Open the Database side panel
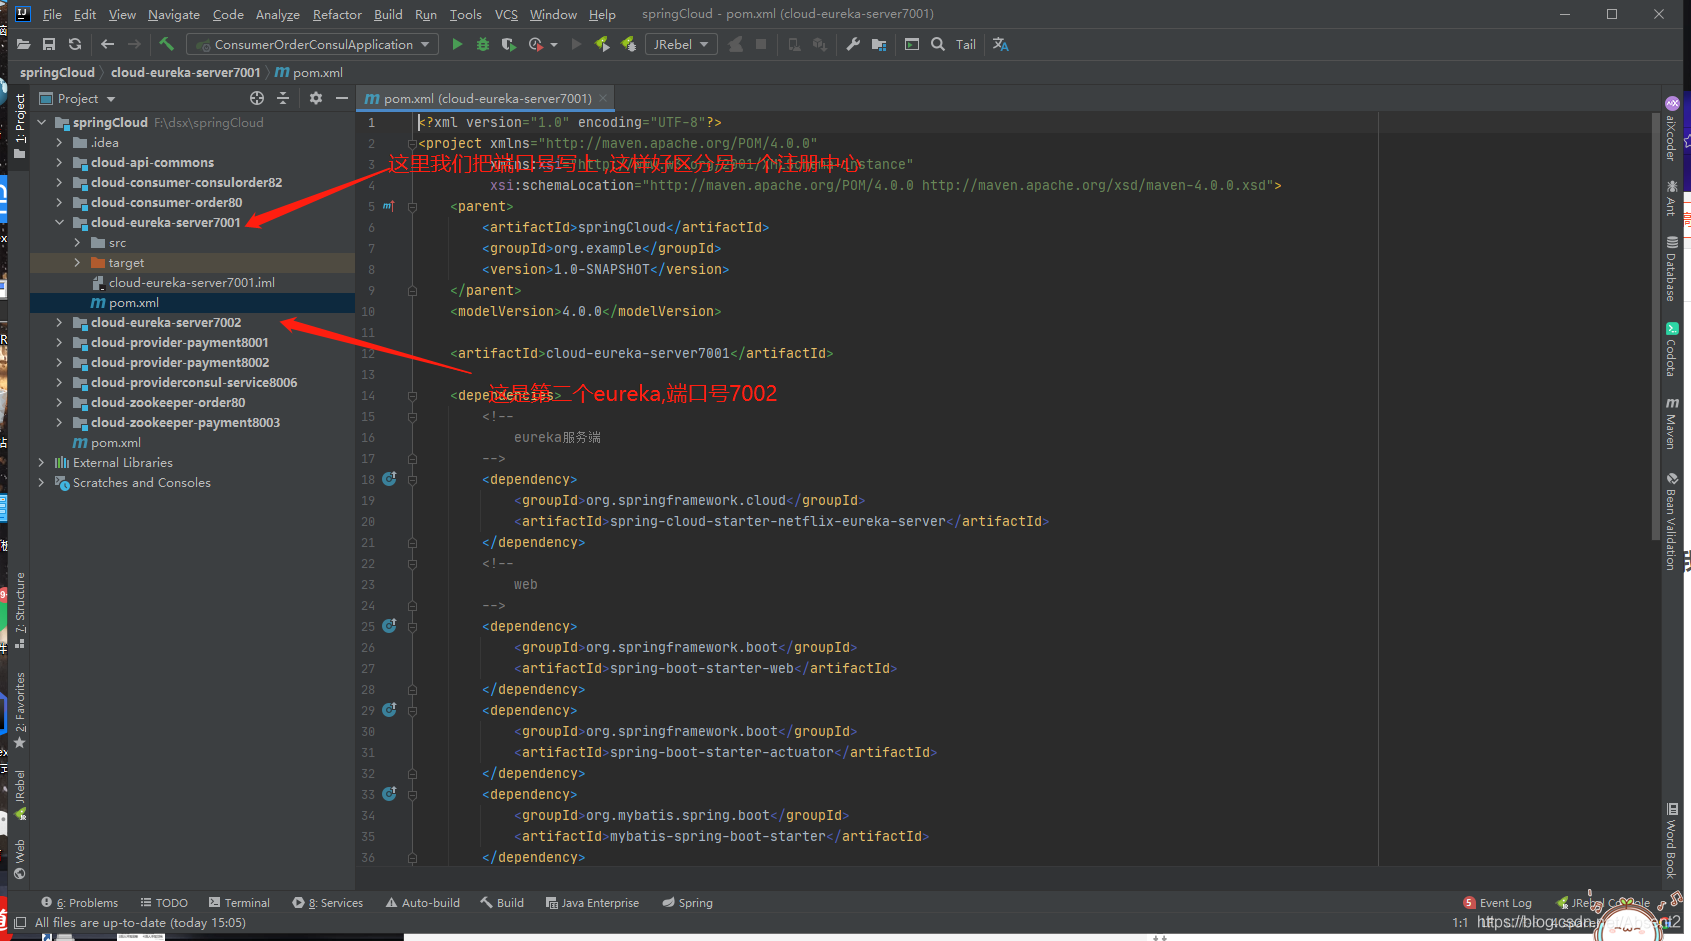 [1671, 269]
